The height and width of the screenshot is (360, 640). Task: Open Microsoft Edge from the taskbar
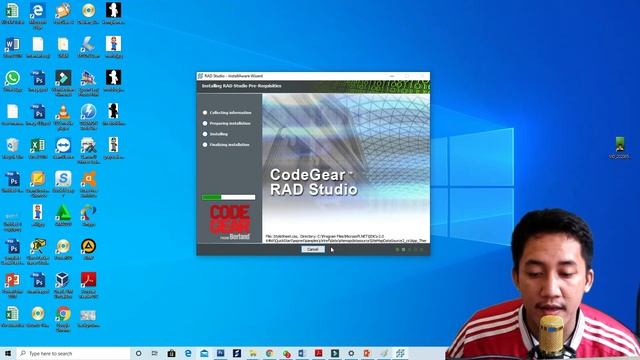(188, 353)
